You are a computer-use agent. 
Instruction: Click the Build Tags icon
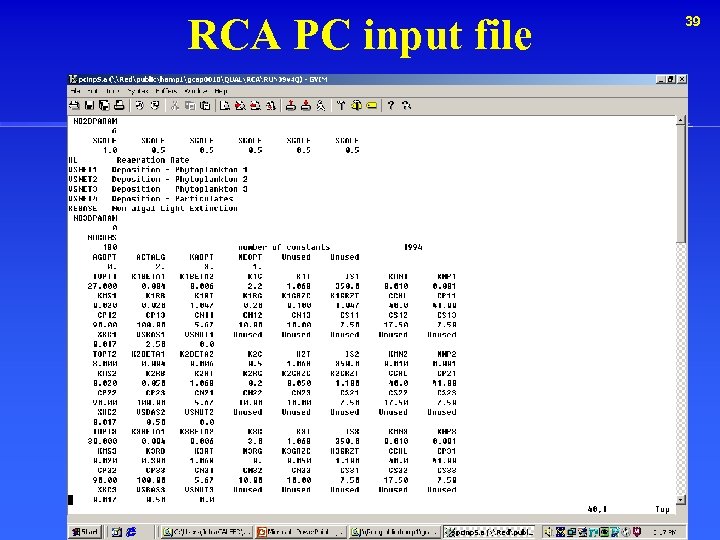click(356, 106)
